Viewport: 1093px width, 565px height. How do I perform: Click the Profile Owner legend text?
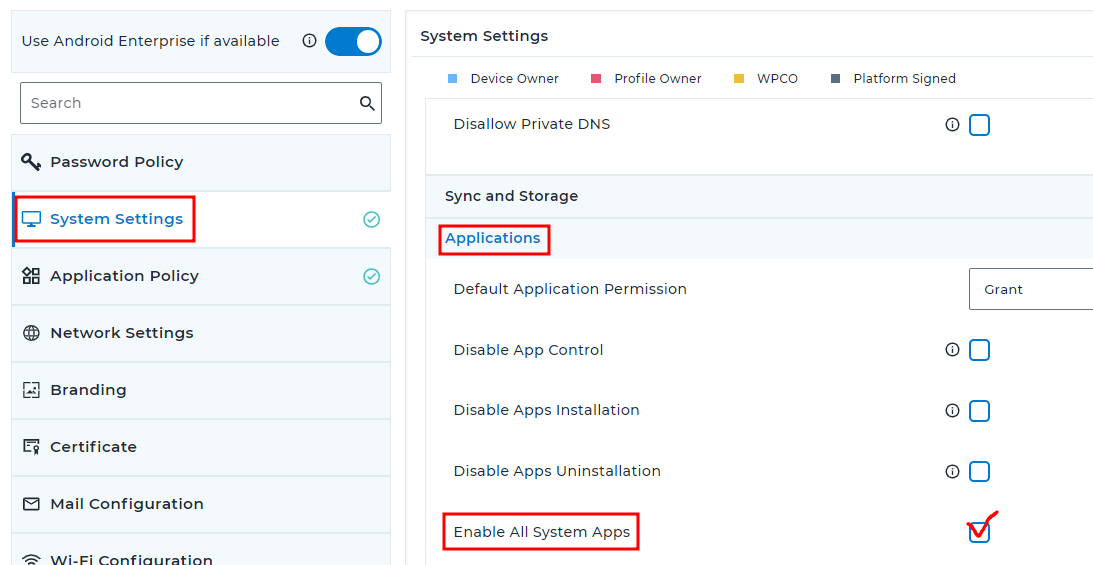pos(658,79)
